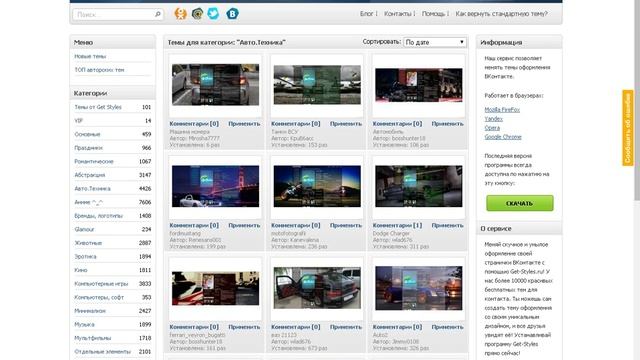Open the fordmustang theme thumbnail
This screenshot has height=360, width=640.
[x=215, y=186]
